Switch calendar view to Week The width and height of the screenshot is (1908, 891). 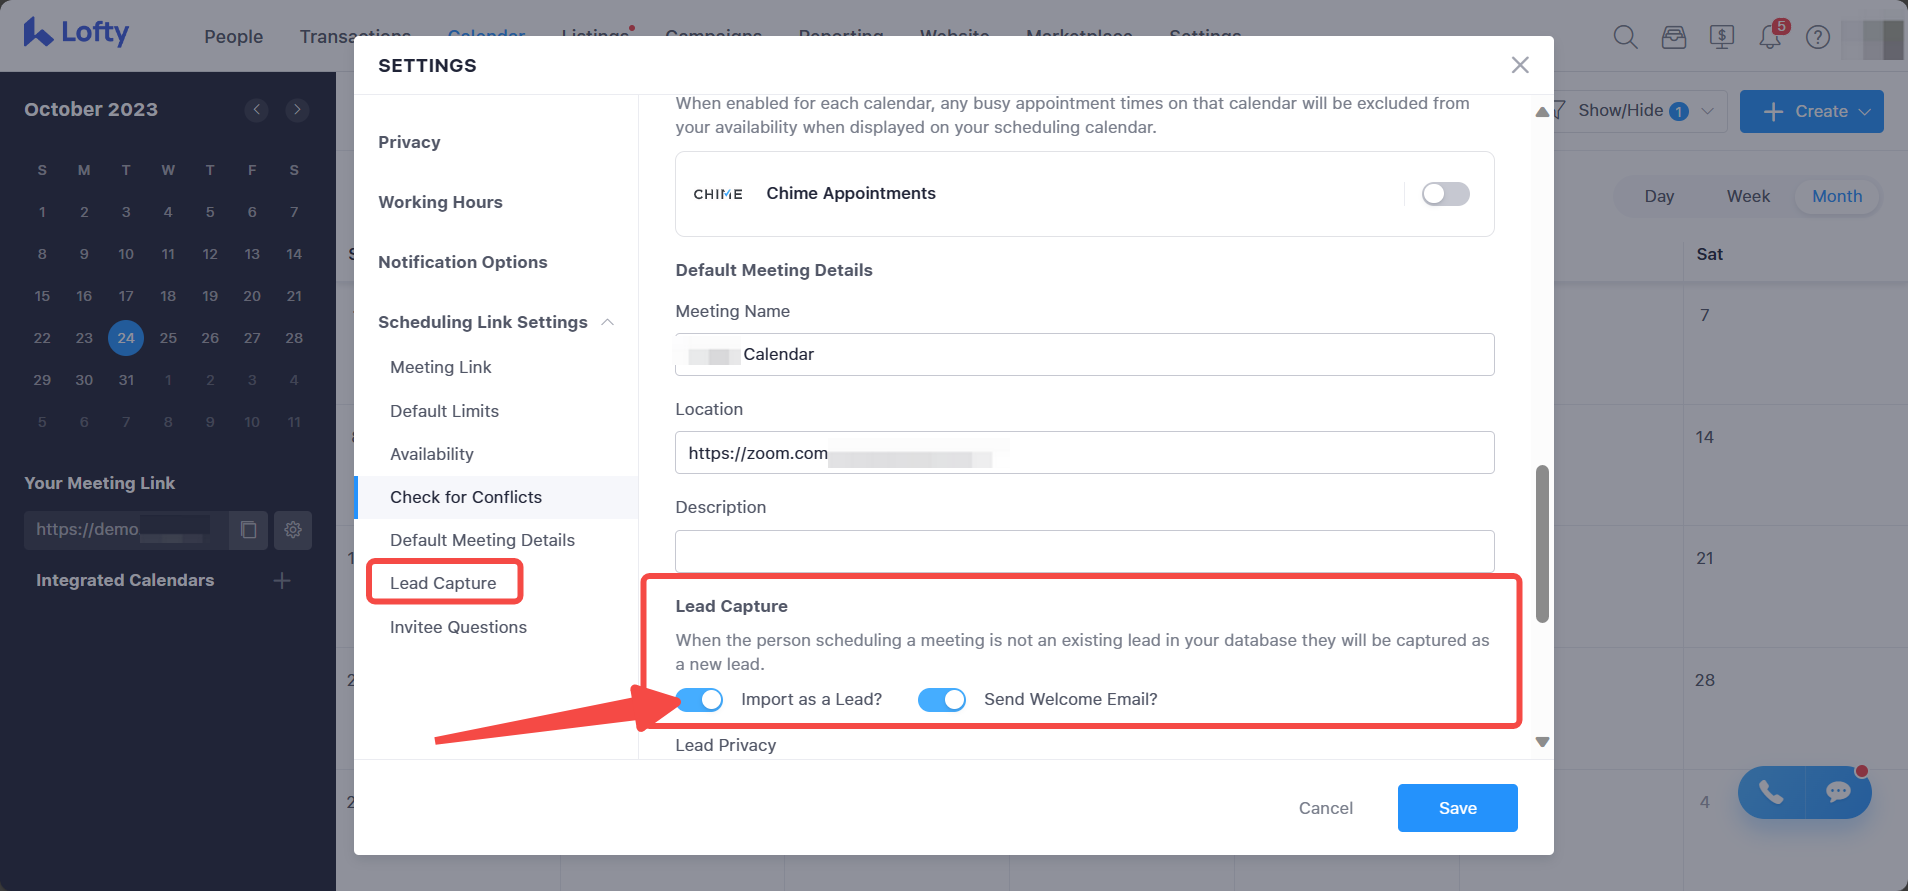(x=1747, y=196)
